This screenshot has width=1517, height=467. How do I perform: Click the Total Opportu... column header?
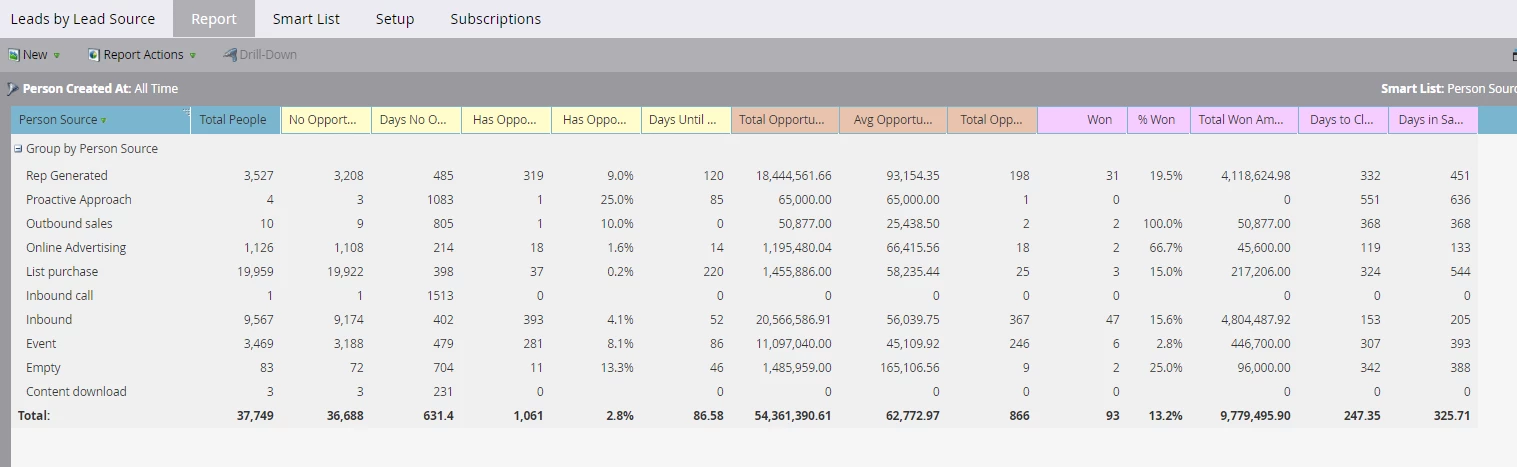[x=785, y=120]
